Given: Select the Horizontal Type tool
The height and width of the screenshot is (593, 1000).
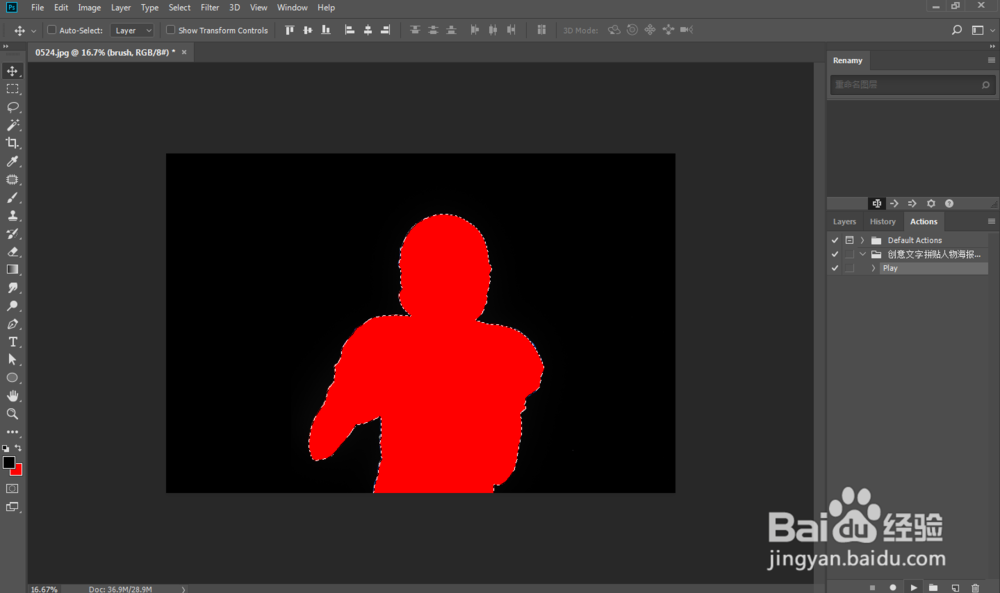Looking at the screenshot, I should 12,342.
